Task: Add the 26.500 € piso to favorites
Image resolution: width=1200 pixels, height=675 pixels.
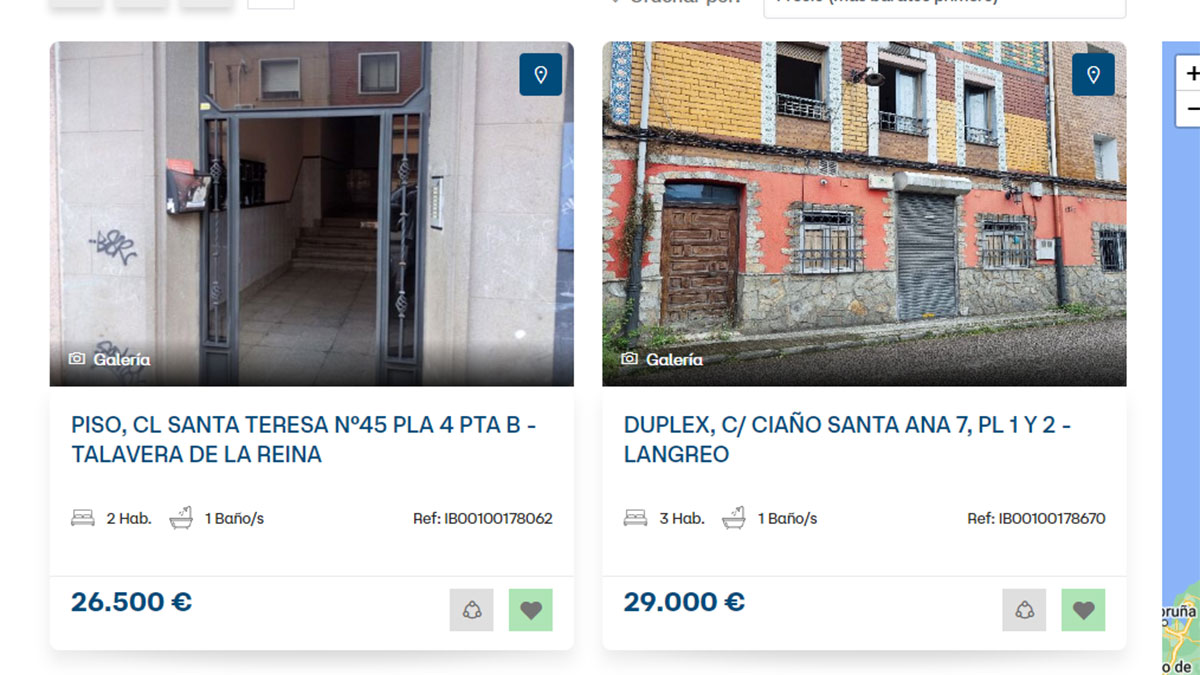Action: 531,610
